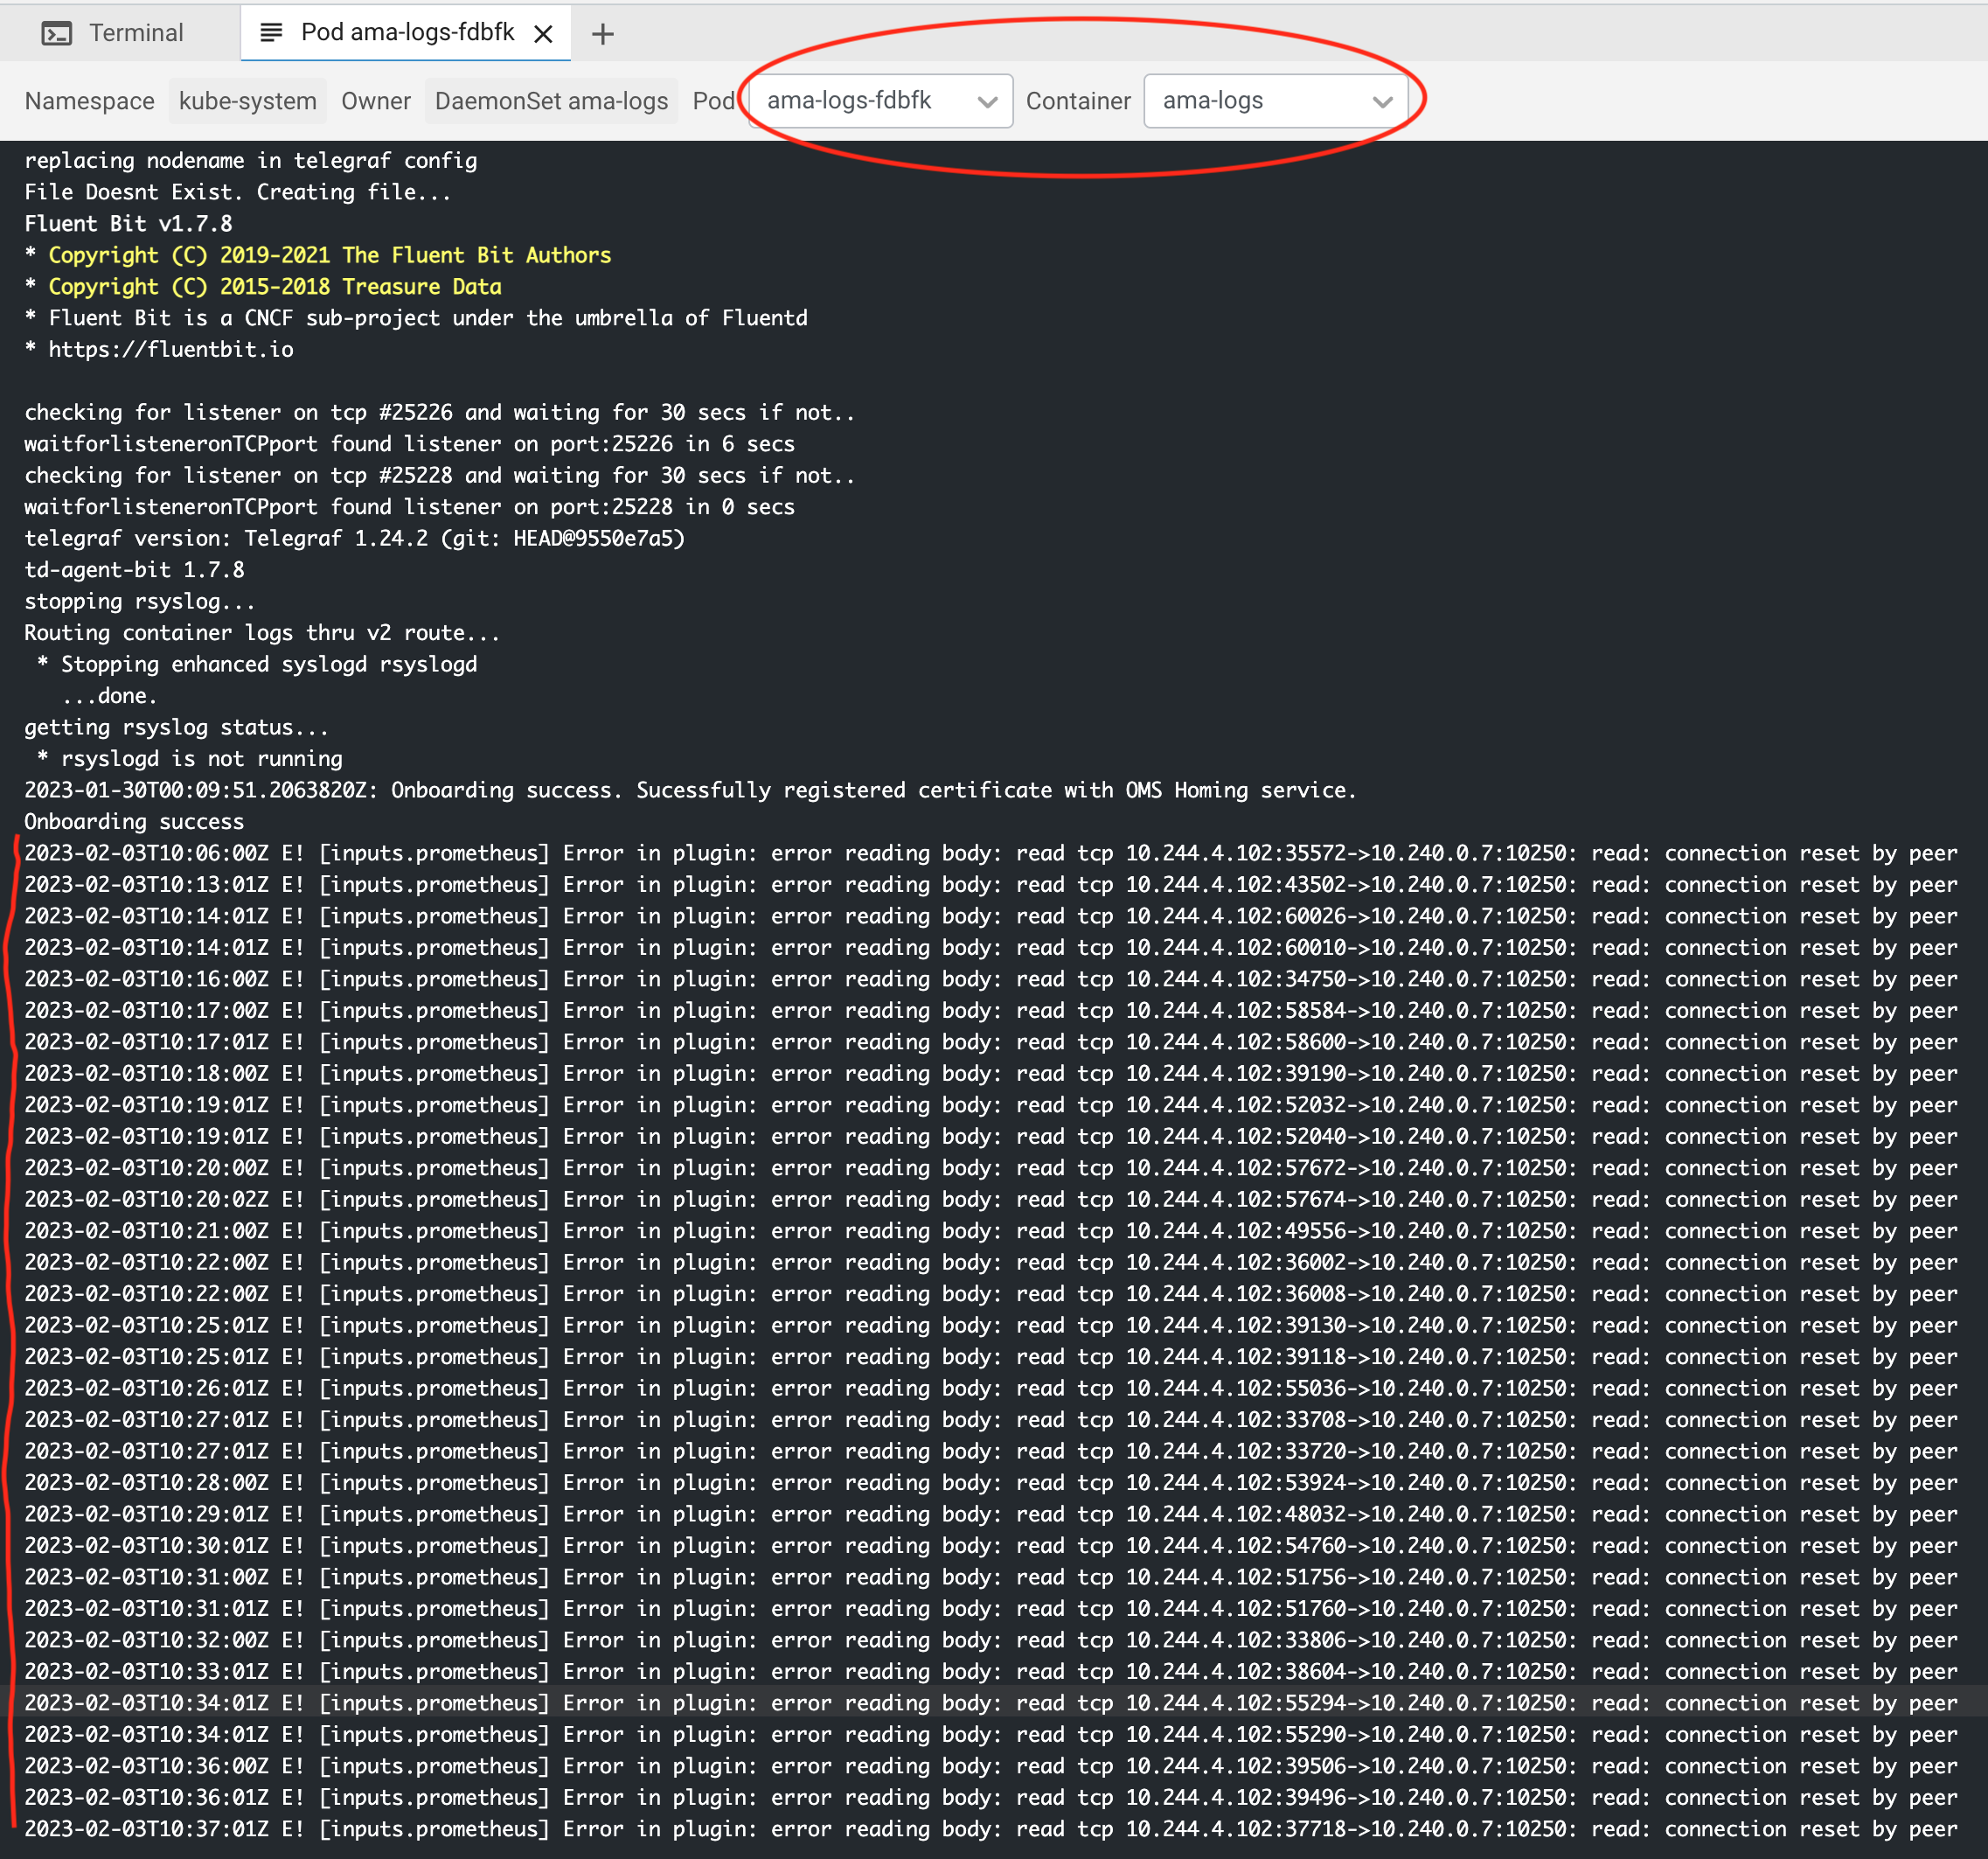Image resolution: width=1988 pixels, height=1859 pixels.
Task: Open a new tab with the plus icon
Action: [x=602, y=33]
